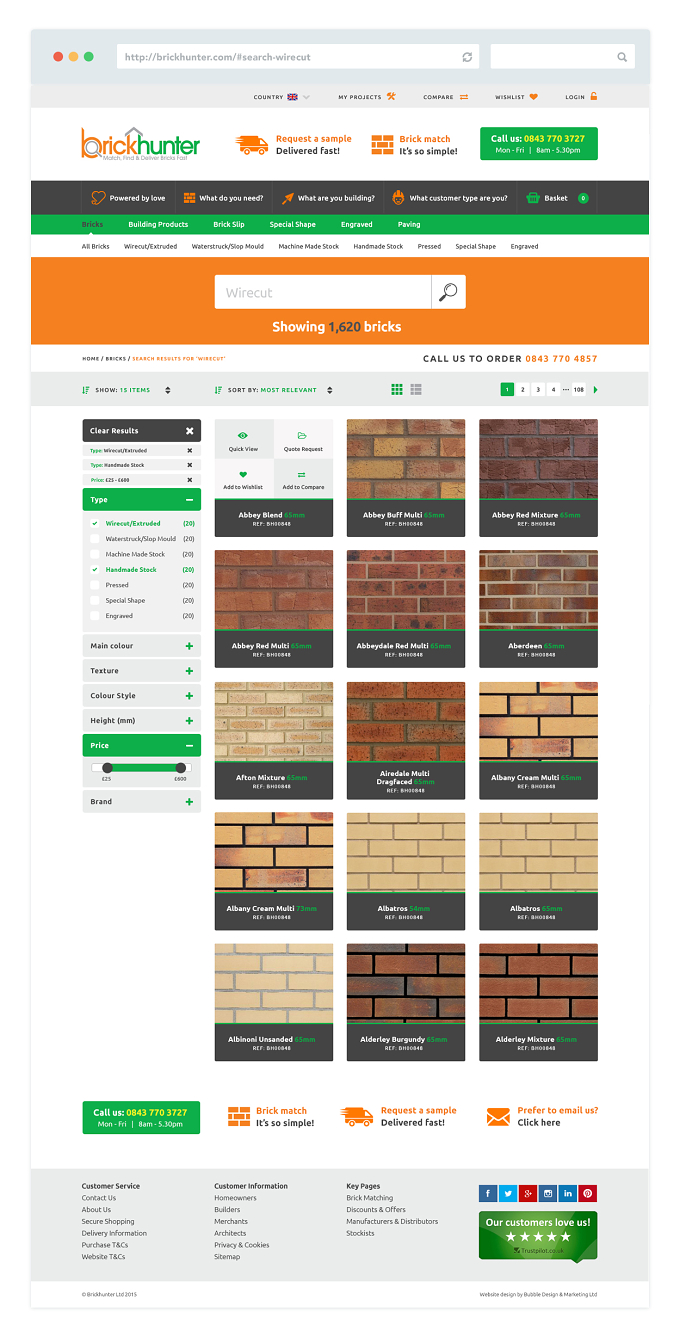Image resolution: width=680 pixels, height=1343 pixels.
Task: Open the Basket icon in navigation
Action: point(533,198)
